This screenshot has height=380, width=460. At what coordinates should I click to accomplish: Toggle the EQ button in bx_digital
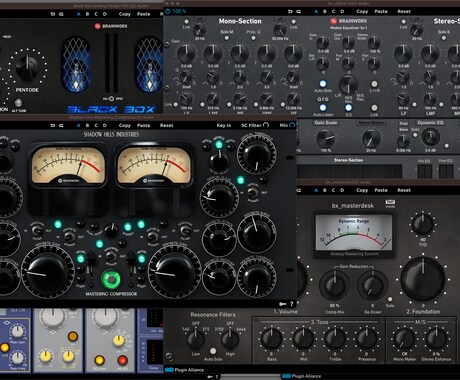pyautogui.click(x=348, y=108)
